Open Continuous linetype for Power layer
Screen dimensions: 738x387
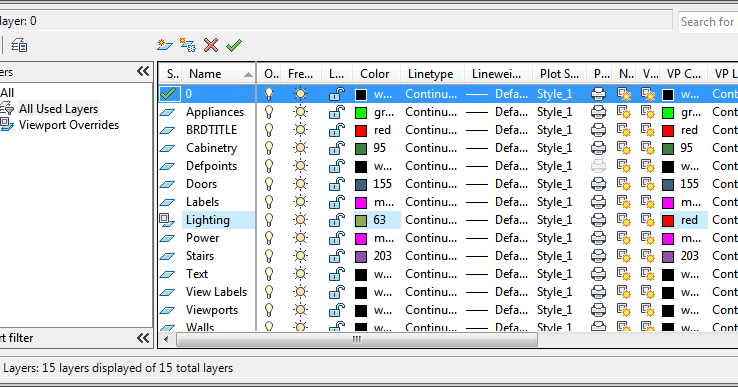(x=431, y=238)
